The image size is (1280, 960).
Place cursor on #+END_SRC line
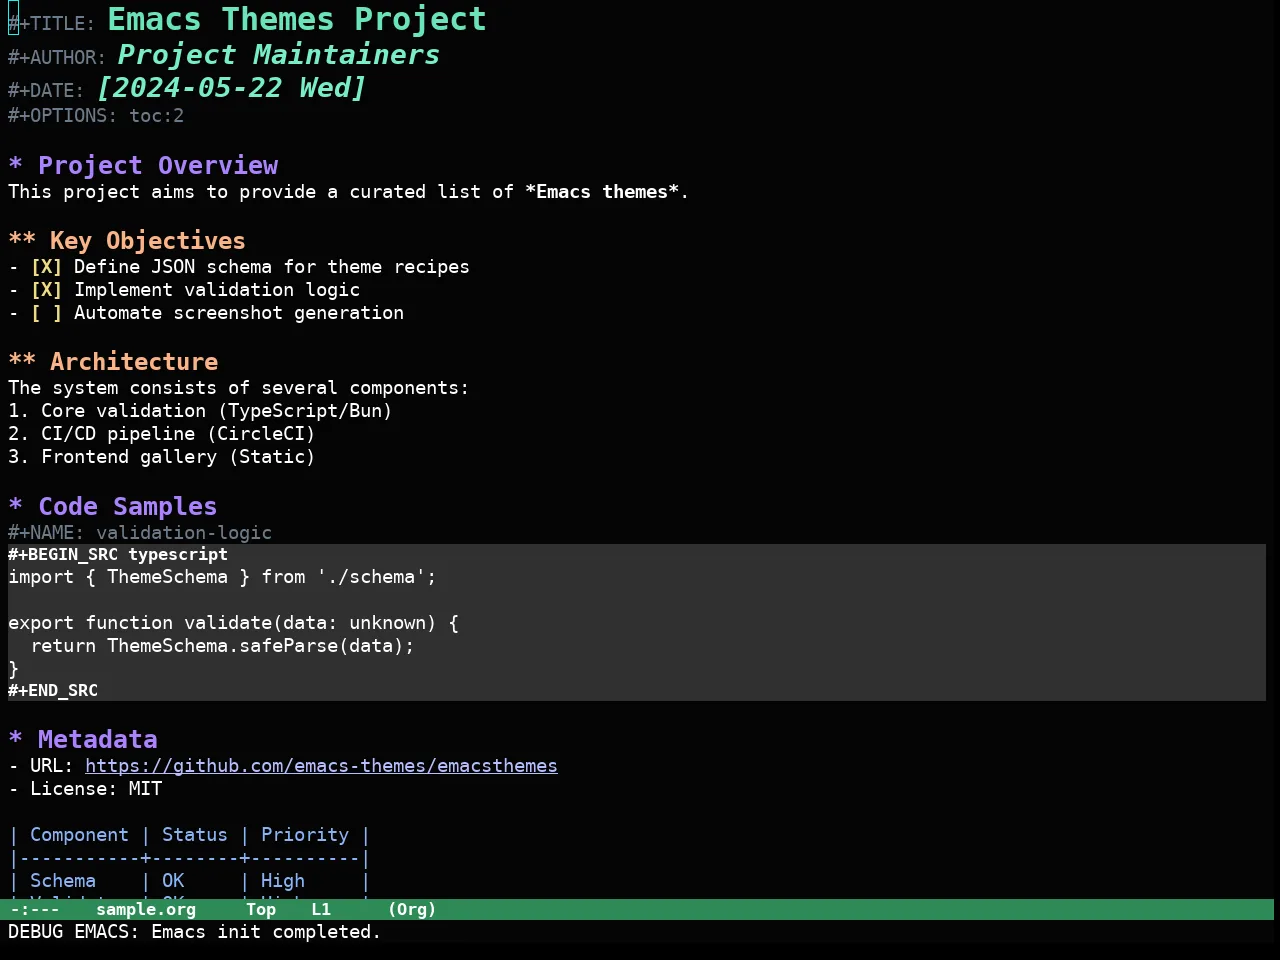click(53, 690)
